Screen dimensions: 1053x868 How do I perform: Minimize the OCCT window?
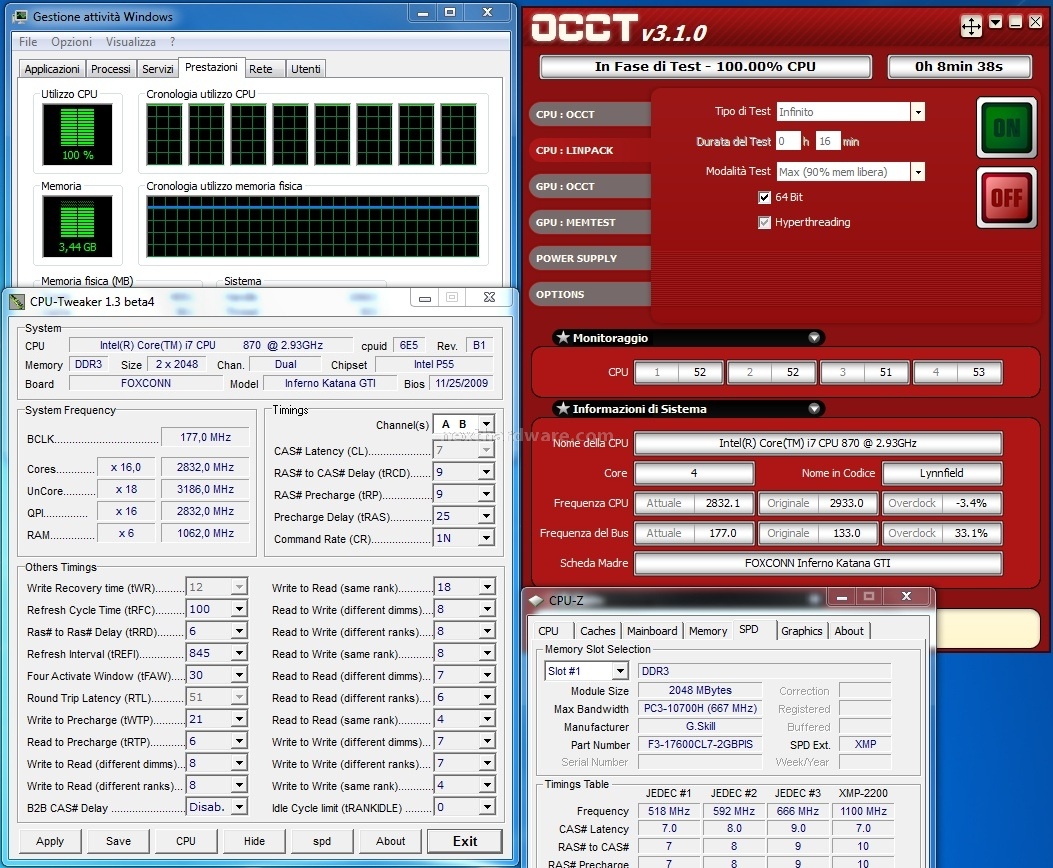tap(1015, 22)
